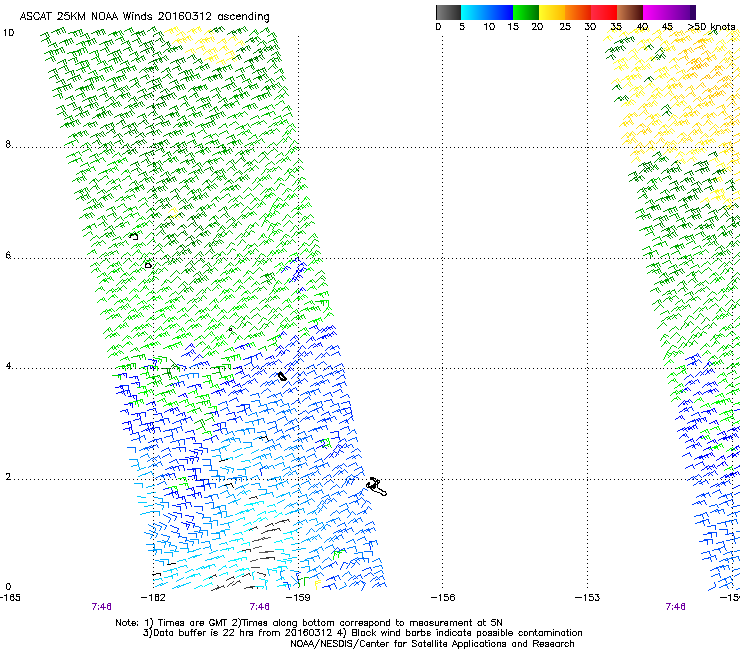This screenshot has height=650, width=740.
Task: Click the longitude label '-159'
Action: click(x=298, y=598)
